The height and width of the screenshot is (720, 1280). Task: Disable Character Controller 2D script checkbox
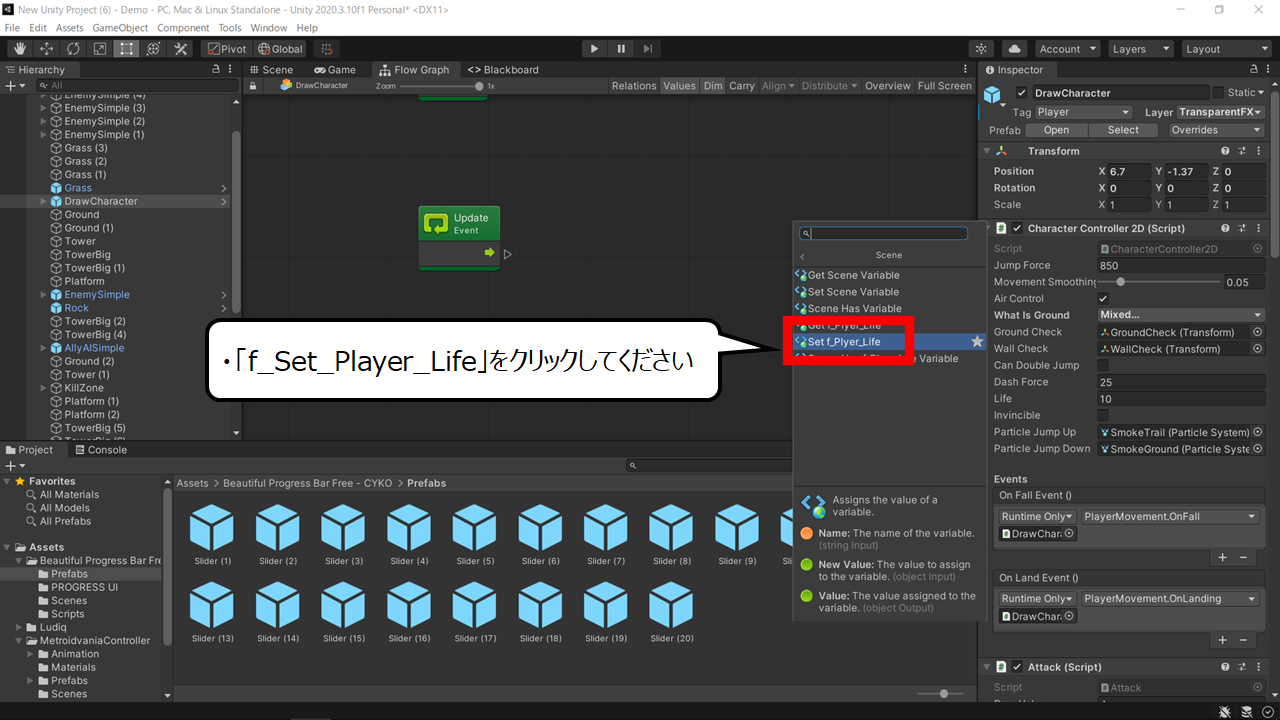click(1017, 228)
